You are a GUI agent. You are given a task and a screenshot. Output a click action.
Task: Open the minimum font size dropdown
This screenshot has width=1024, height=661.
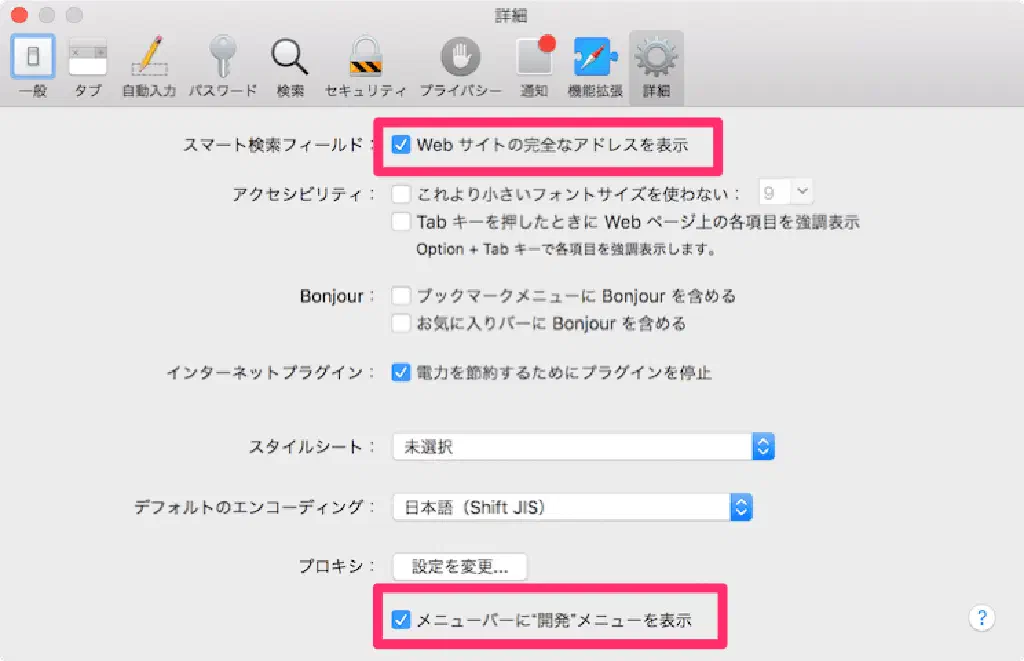(x=788, y=193)
